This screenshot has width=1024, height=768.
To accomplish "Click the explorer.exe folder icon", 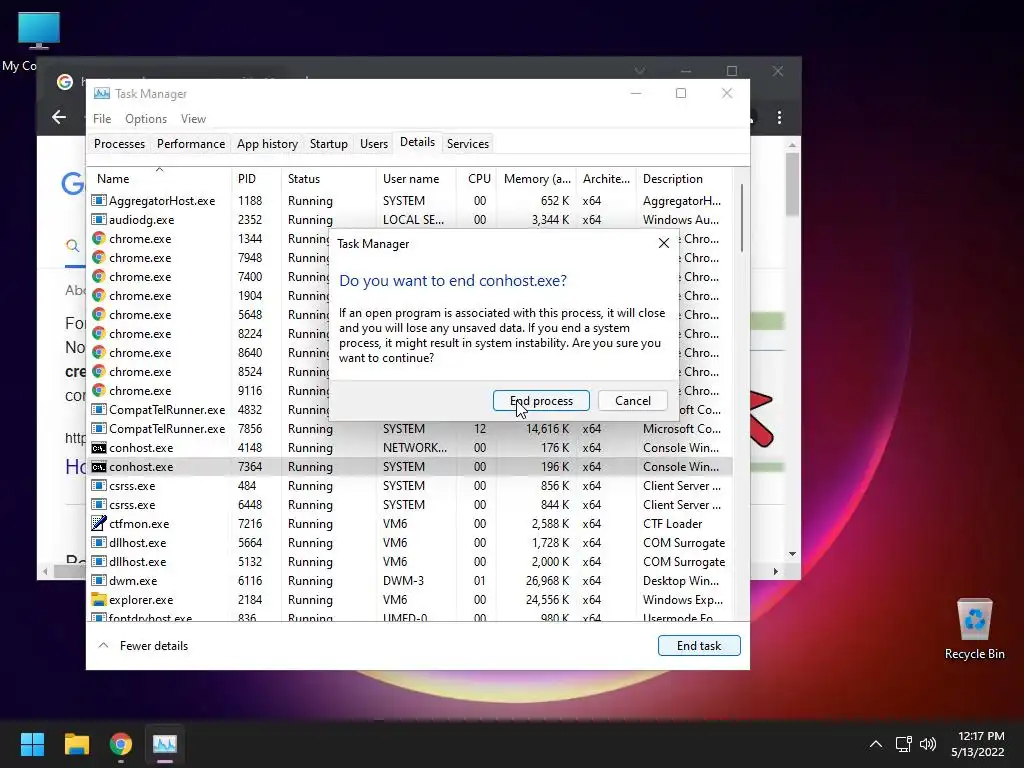I will coord(99,599).
